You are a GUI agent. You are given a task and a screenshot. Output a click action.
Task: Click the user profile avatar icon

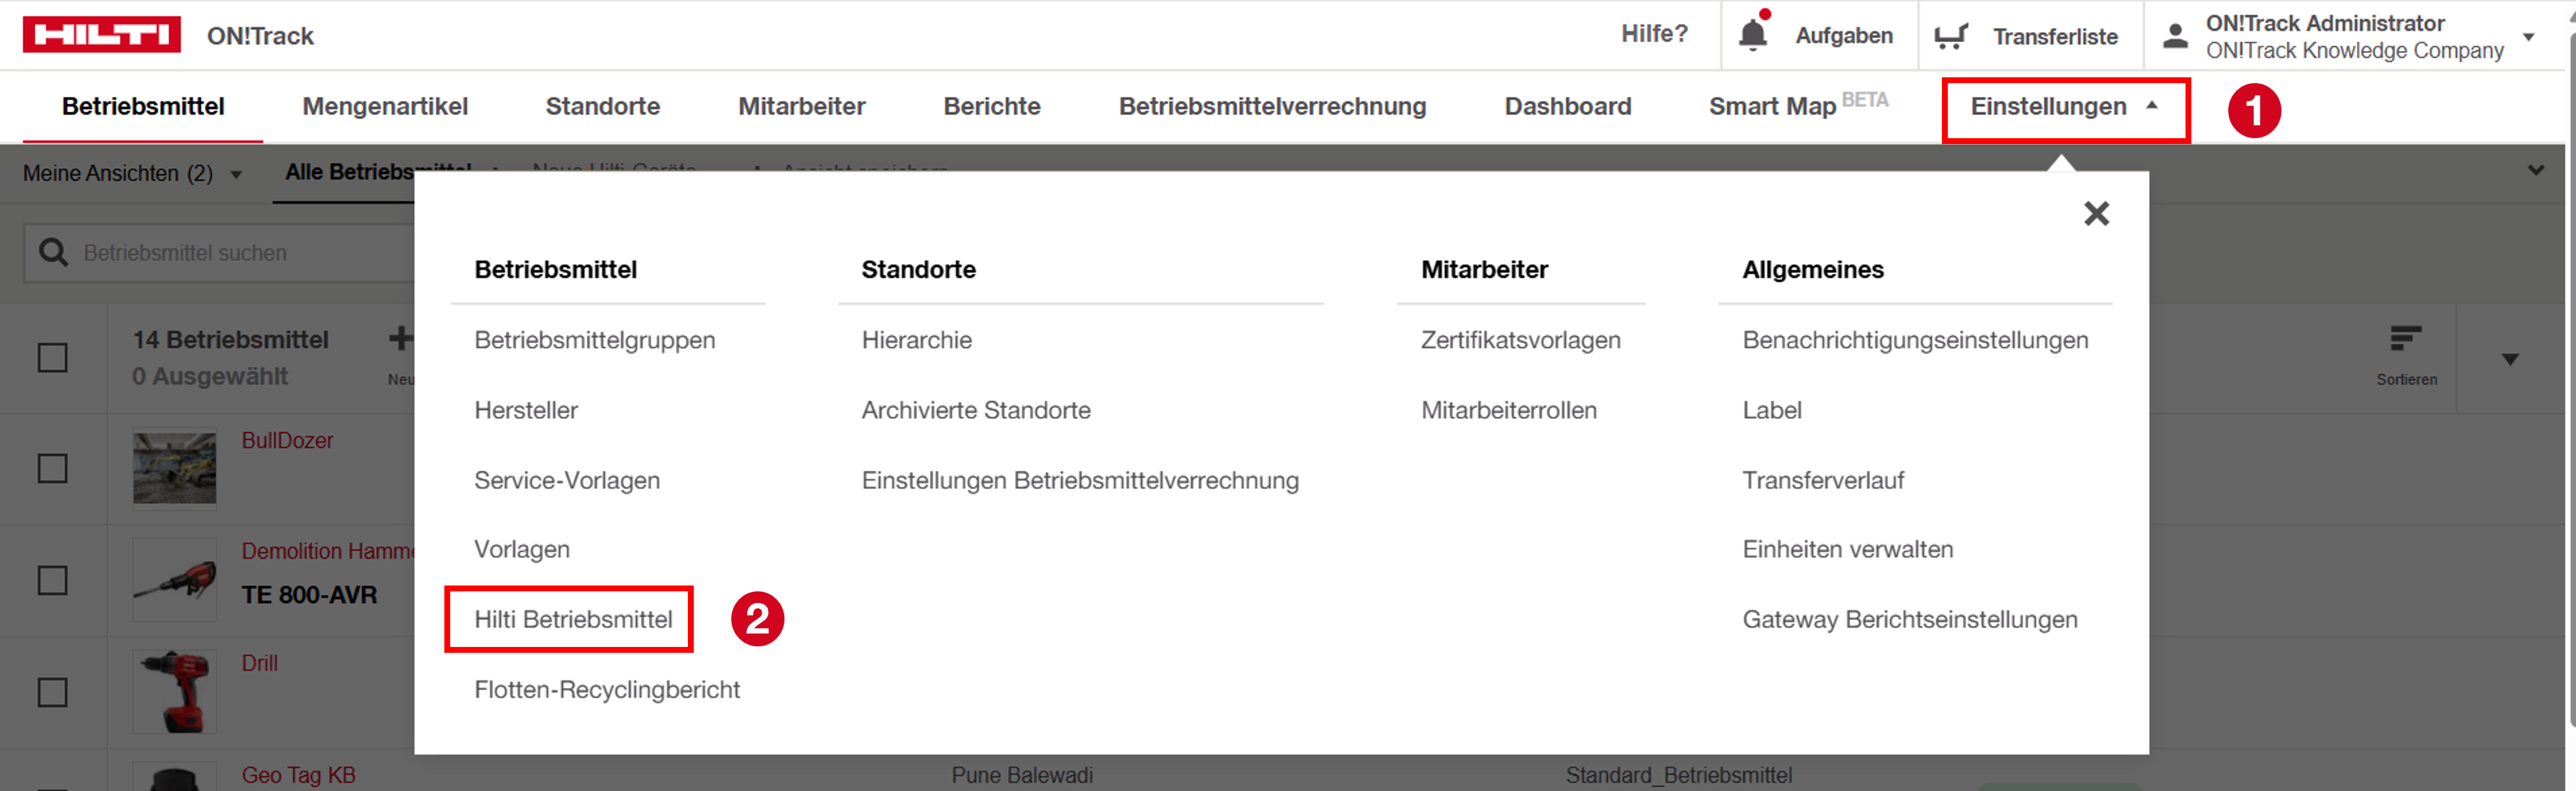(2174, 36)
